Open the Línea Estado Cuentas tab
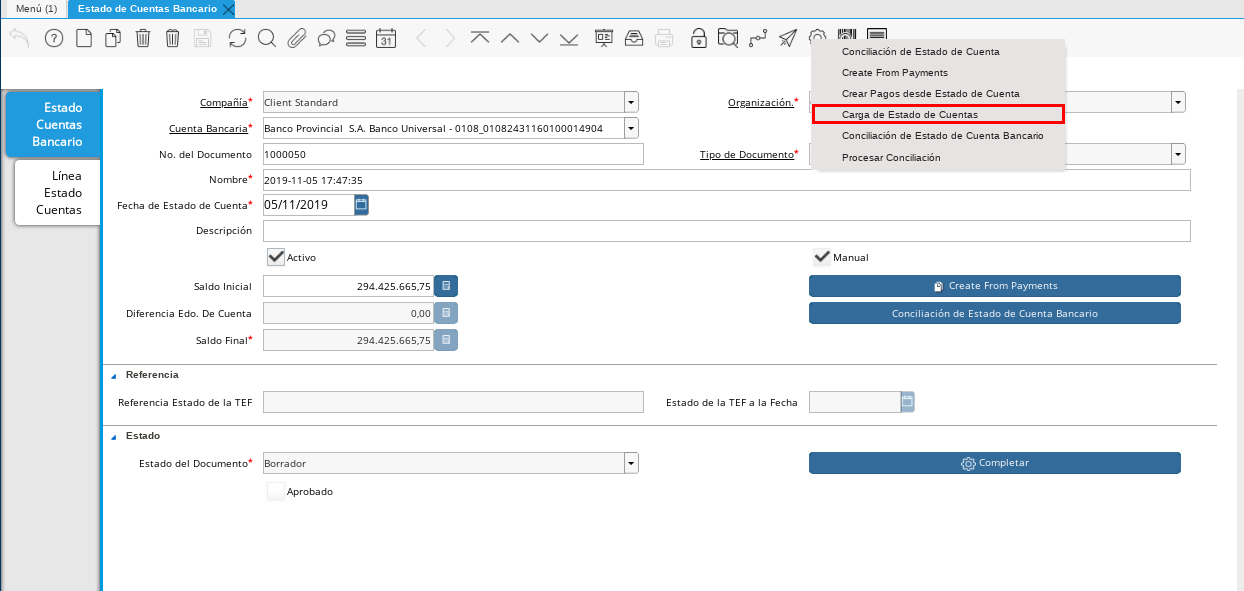The image size is (1244, 591). [58, 192]
